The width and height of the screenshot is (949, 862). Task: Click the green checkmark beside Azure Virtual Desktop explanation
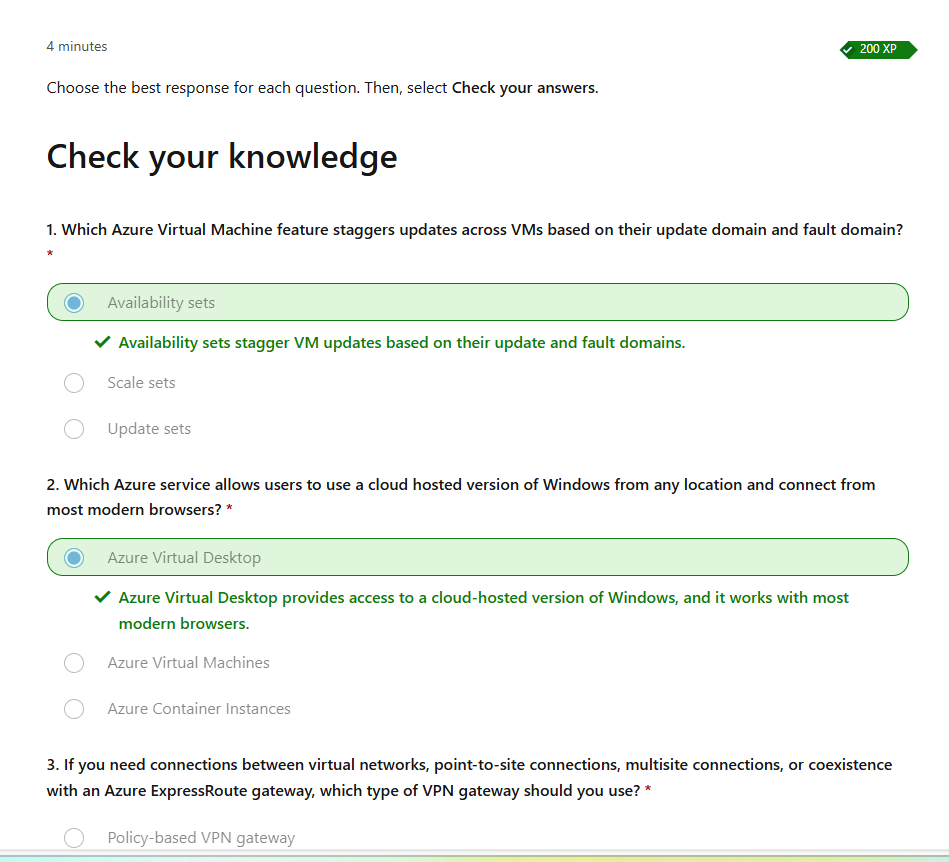pyautogui.click(x=101, y=596)
